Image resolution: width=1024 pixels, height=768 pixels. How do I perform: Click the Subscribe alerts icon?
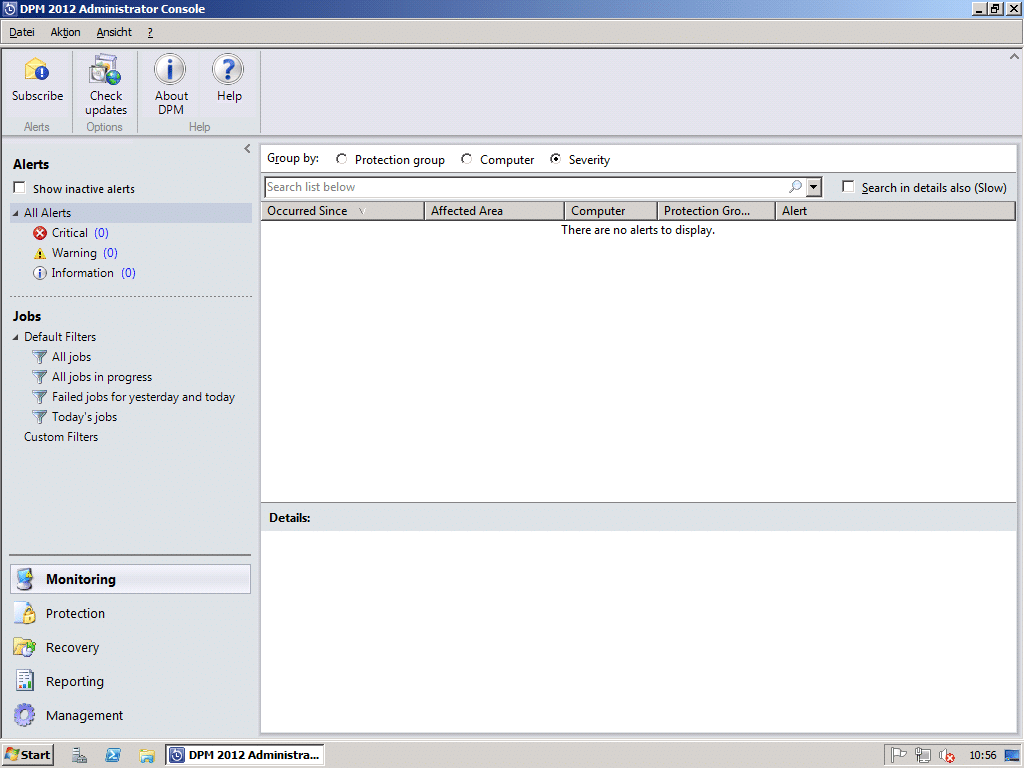tap(37, 69)
